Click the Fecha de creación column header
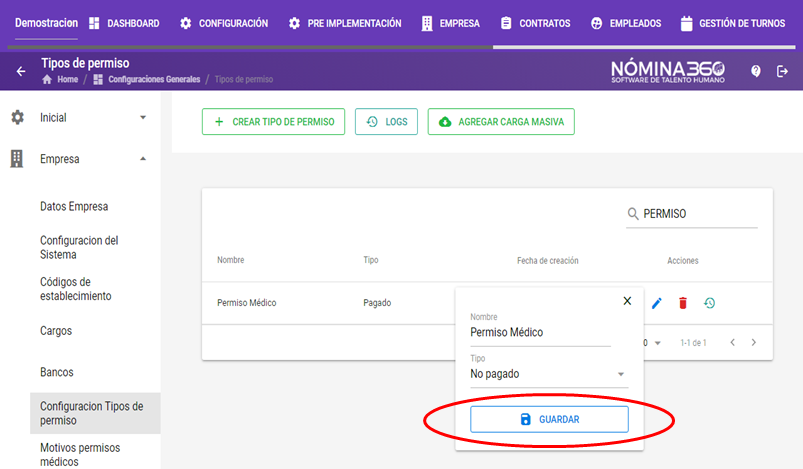803x469 pixels. (547, 261)
